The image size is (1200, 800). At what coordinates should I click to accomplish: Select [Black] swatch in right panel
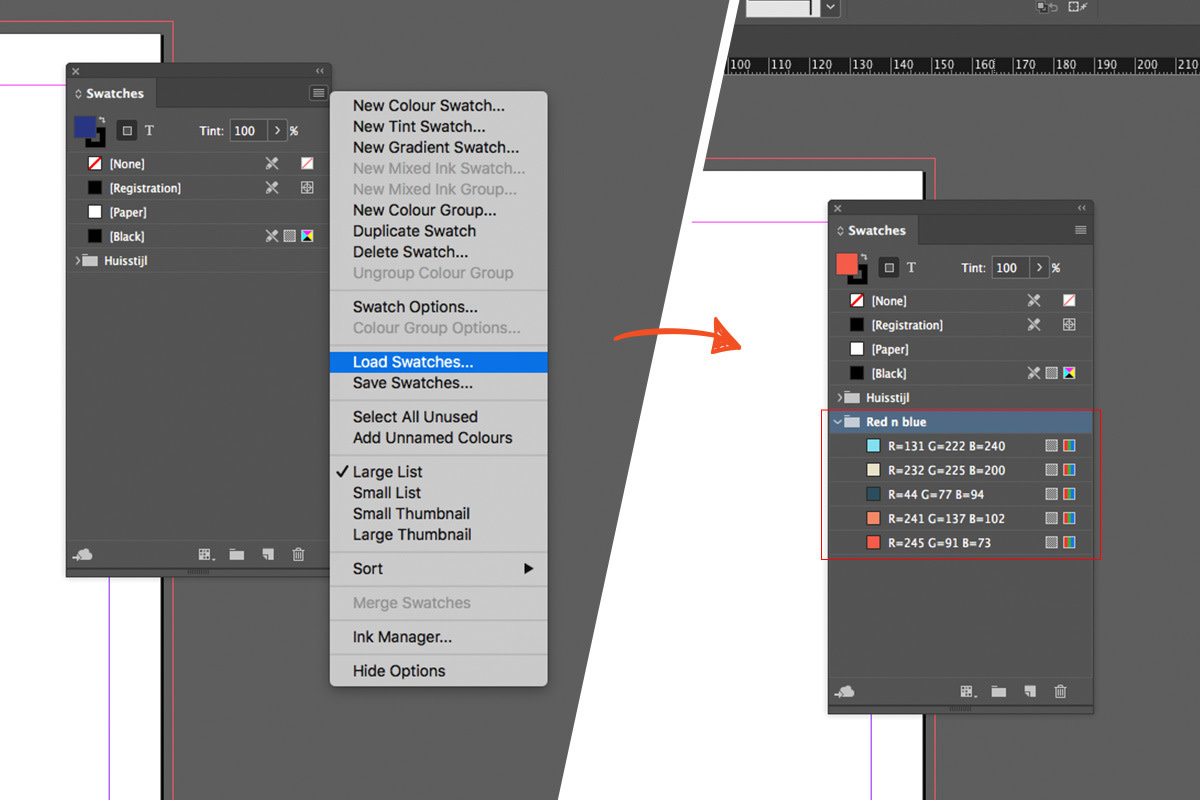(960, 373)
